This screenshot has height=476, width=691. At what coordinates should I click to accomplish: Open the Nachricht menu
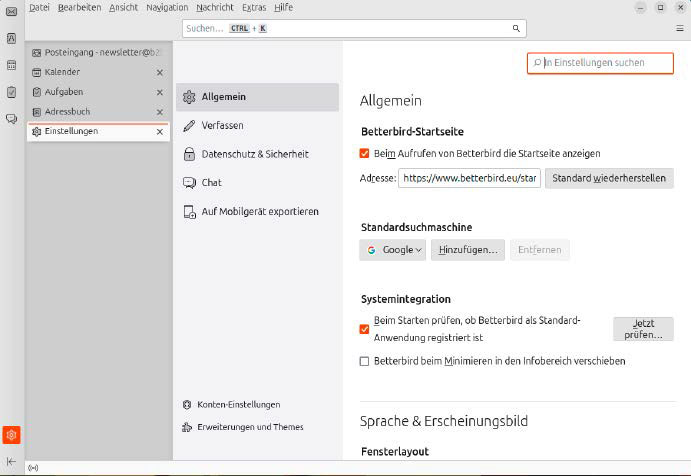pyautogui.click(x=215, y=7)
